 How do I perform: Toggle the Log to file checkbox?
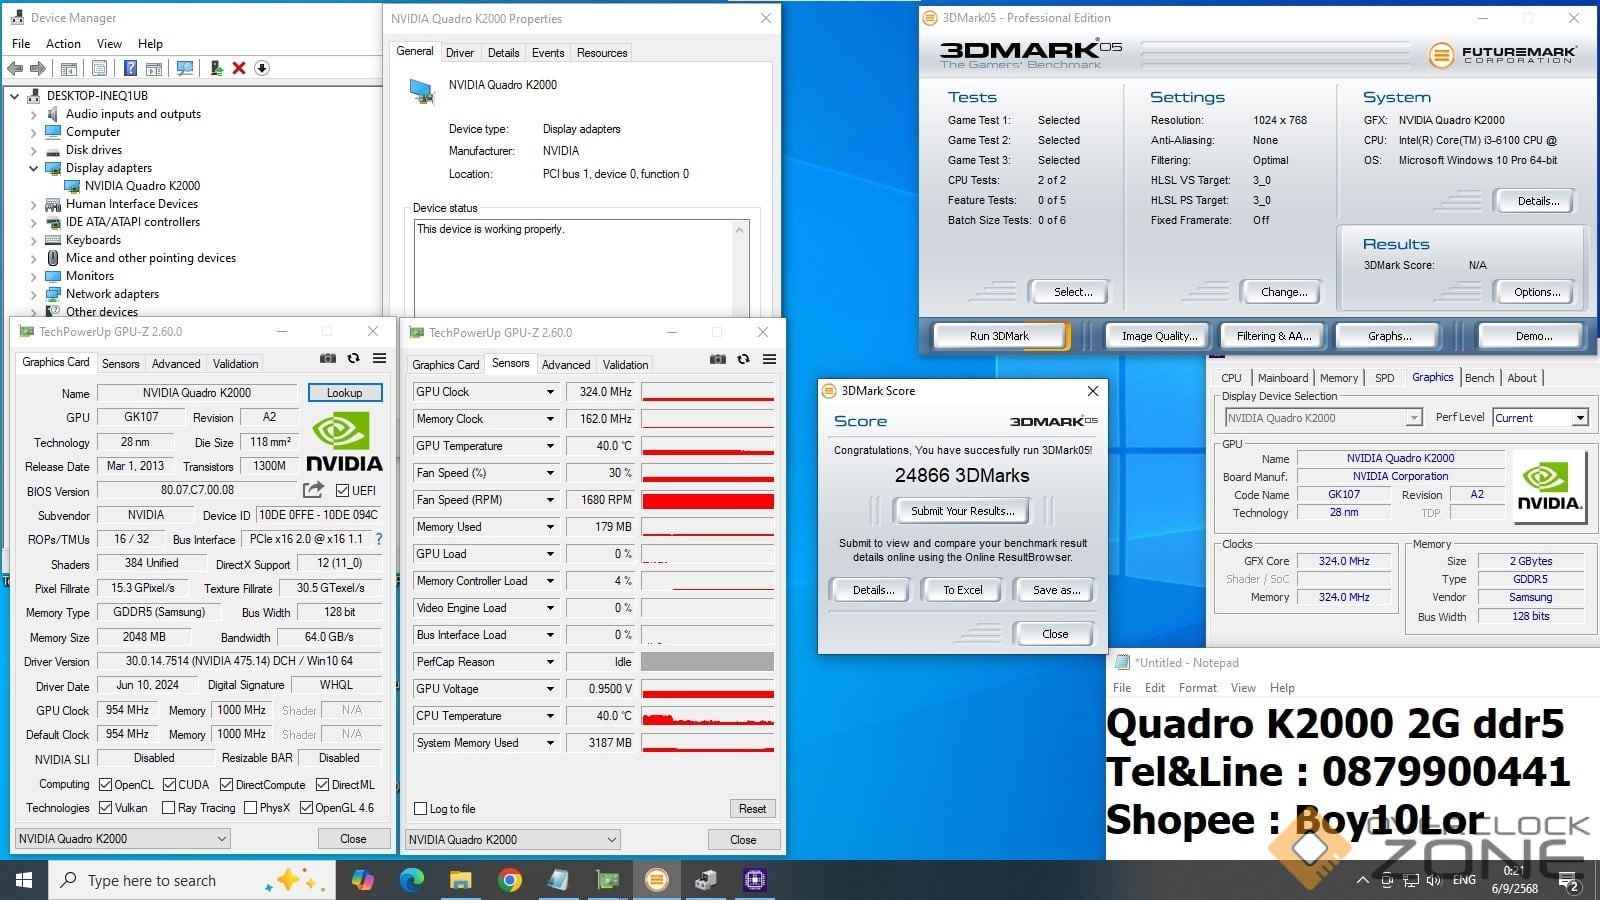421,809
